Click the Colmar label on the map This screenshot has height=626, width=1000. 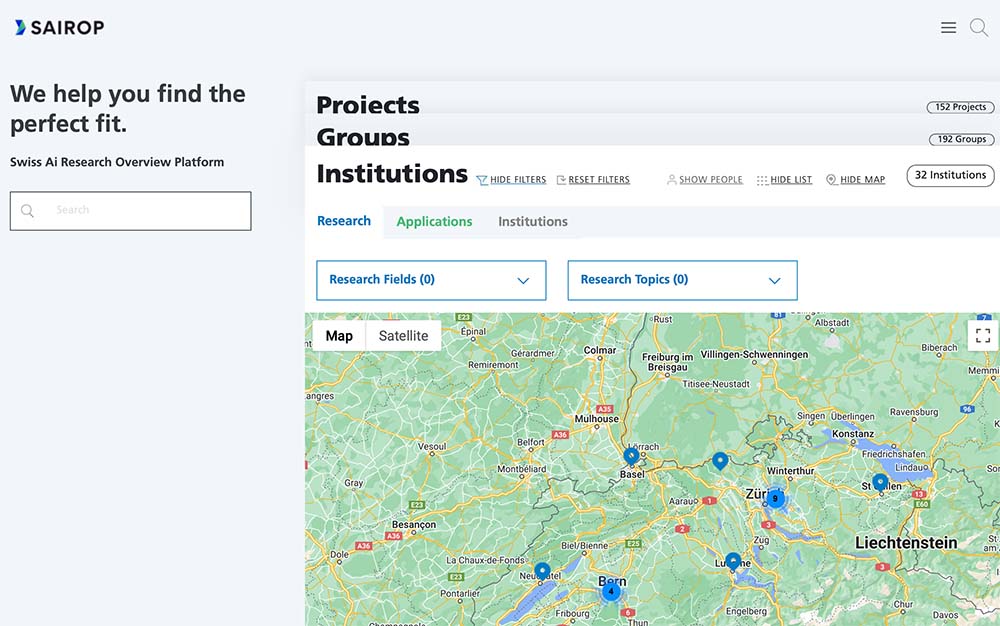pyautogui.click(x=599, y=350)
